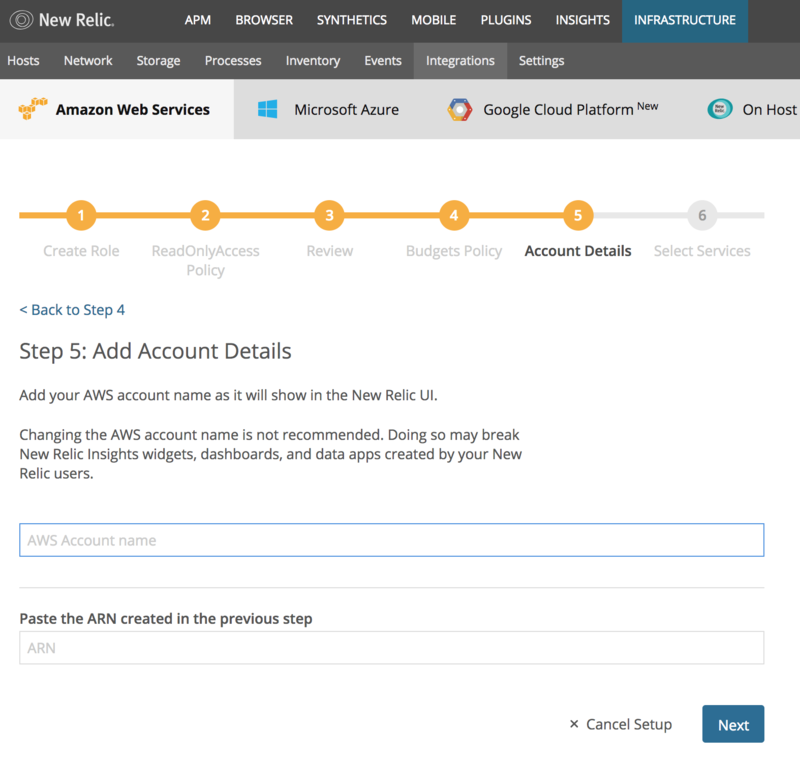Open the MOBILE product menu

click(434, 20)
